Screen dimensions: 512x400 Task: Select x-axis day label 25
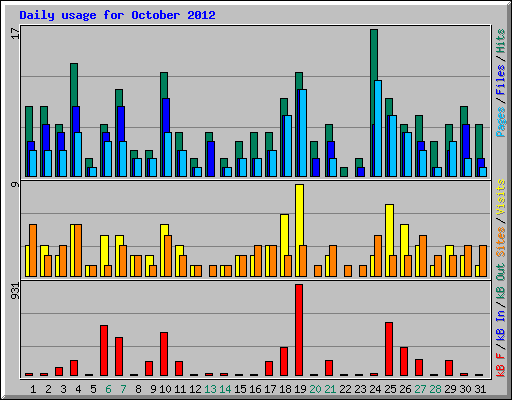[390, 389]
